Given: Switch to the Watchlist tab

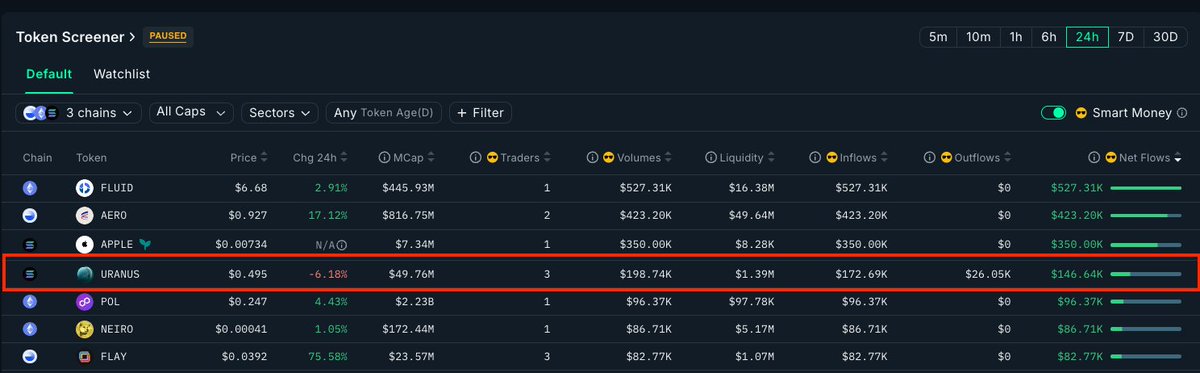Looking at the screenshot, I should [x=122, y=74].
